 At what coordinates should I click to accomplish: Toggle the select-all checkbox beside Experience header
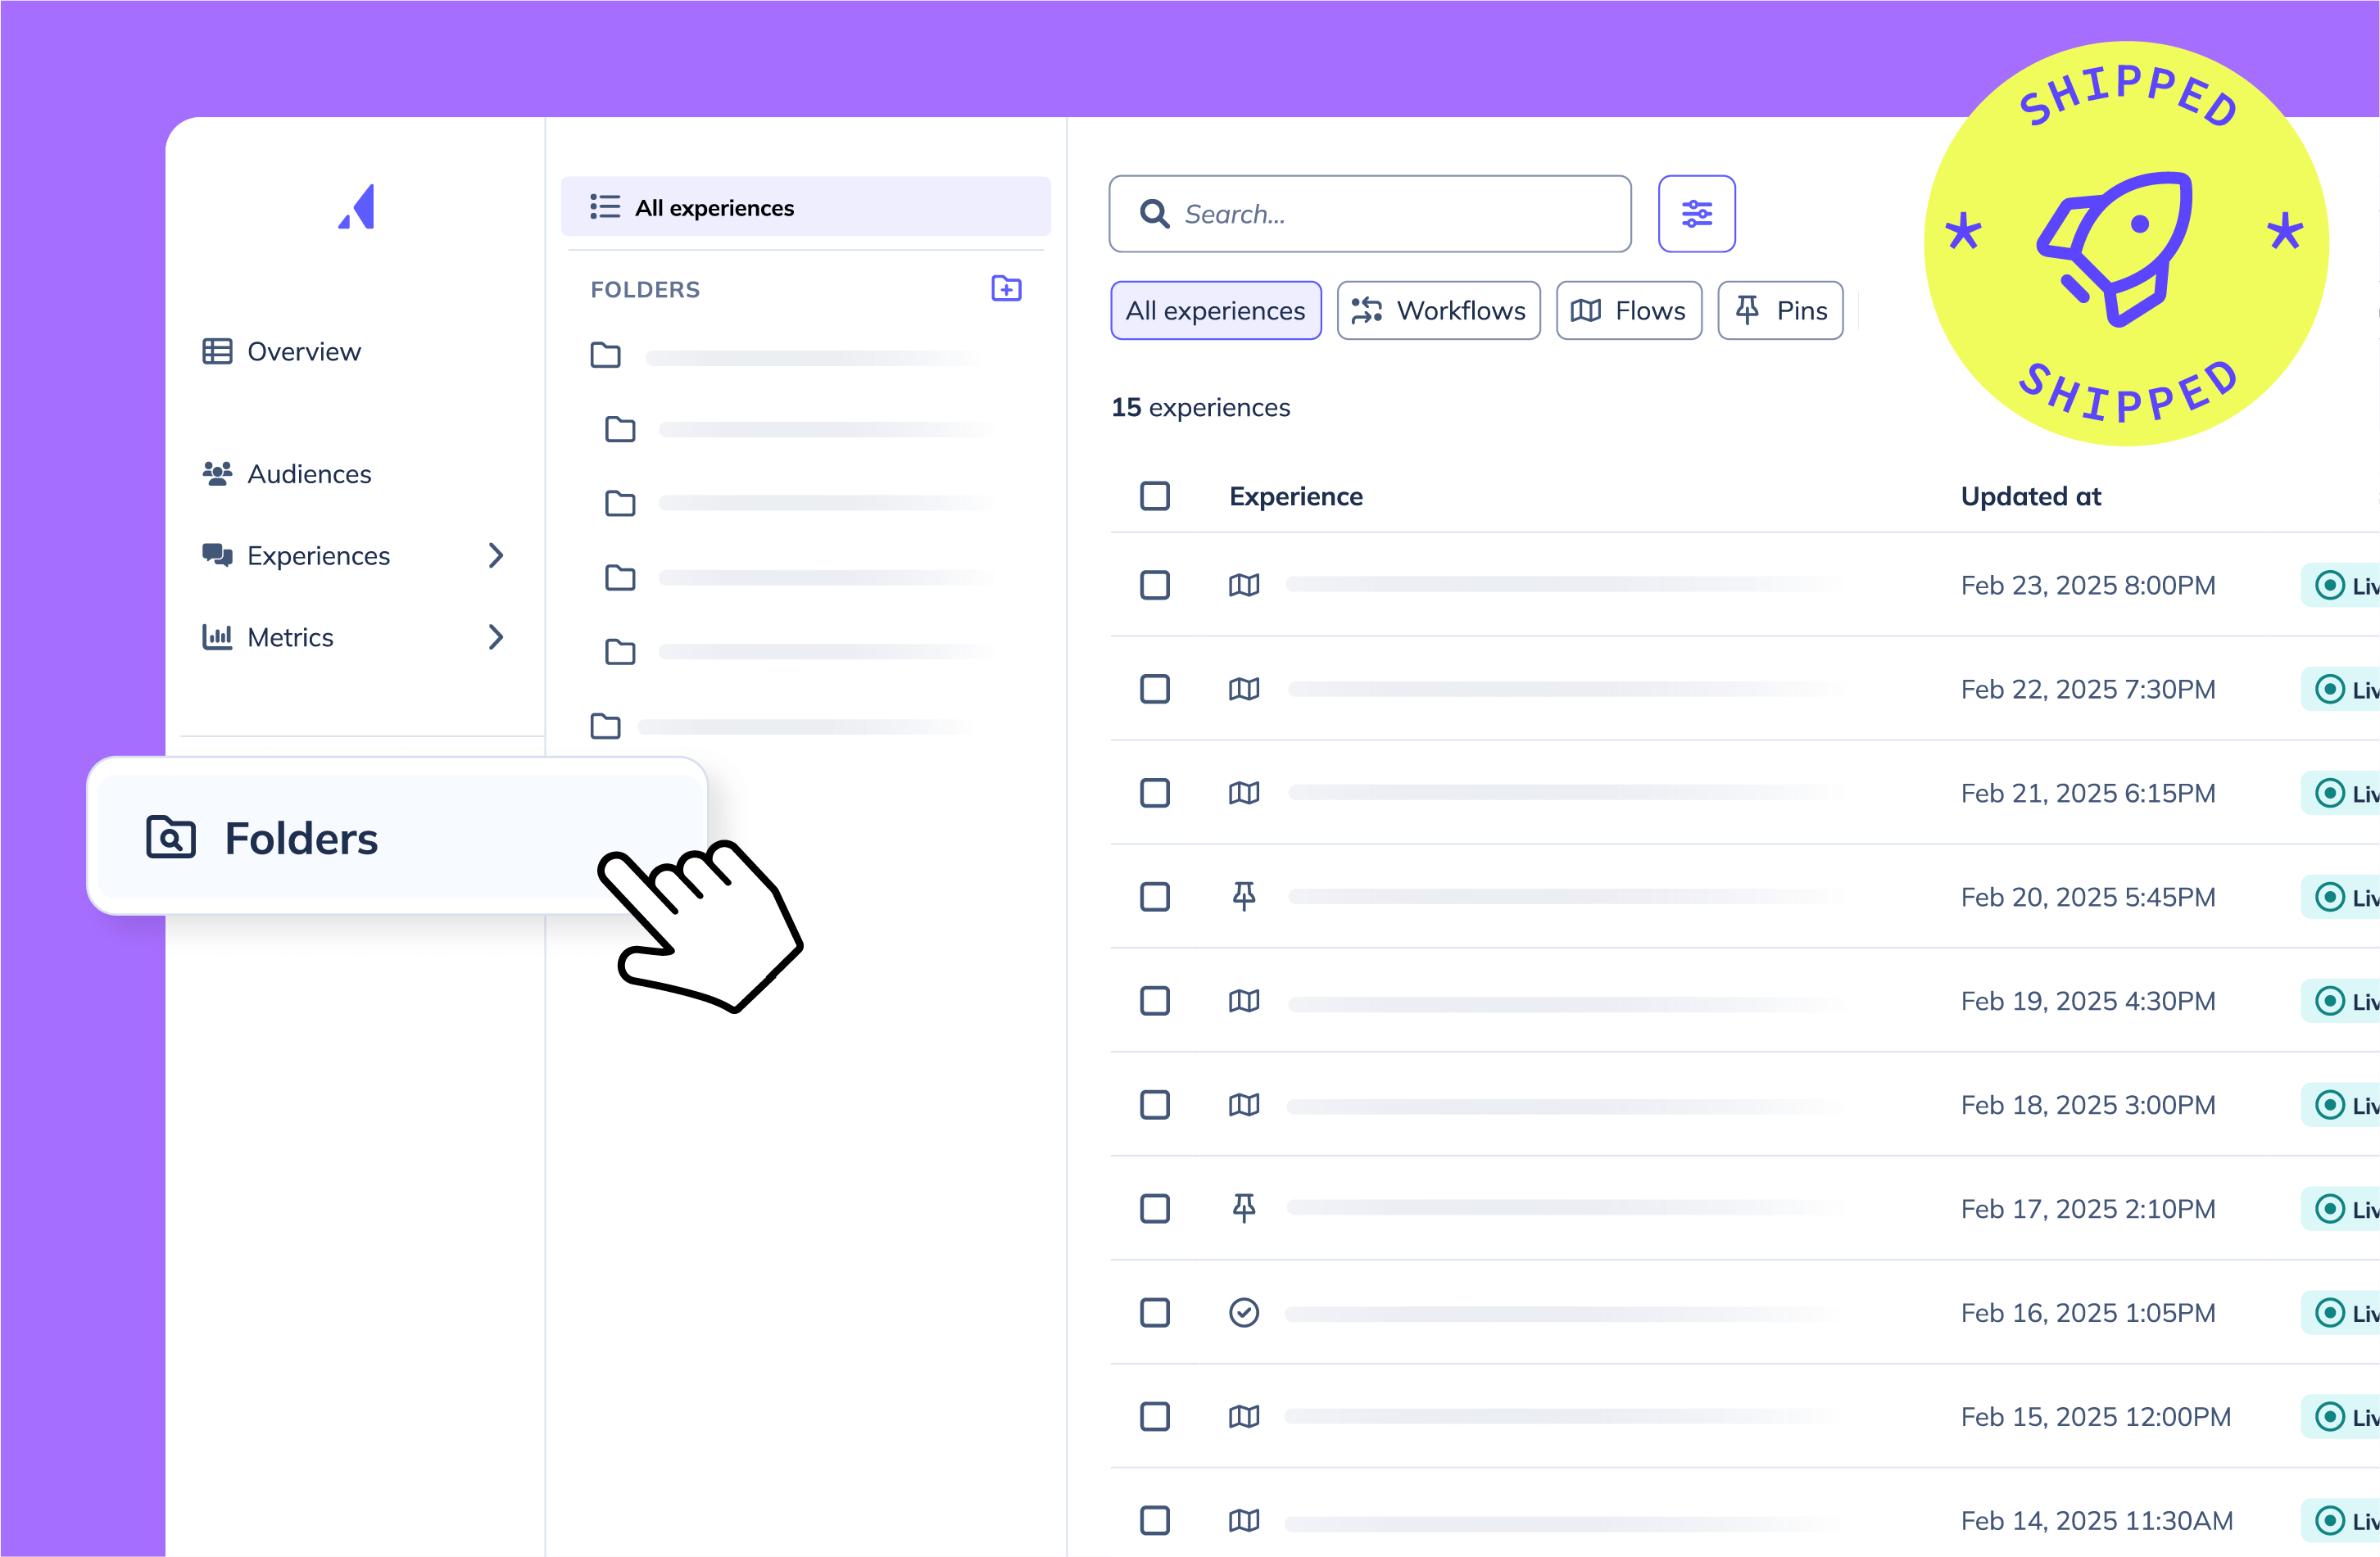pos(1155,496)
